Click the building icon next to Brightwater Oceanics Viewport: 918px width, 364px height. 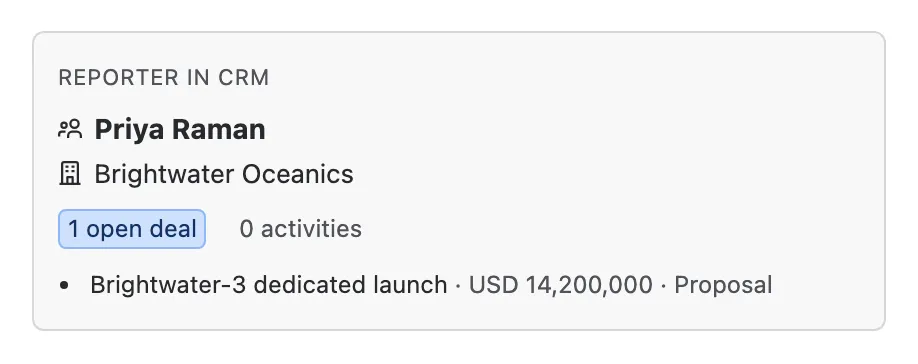tap(70, 174)
